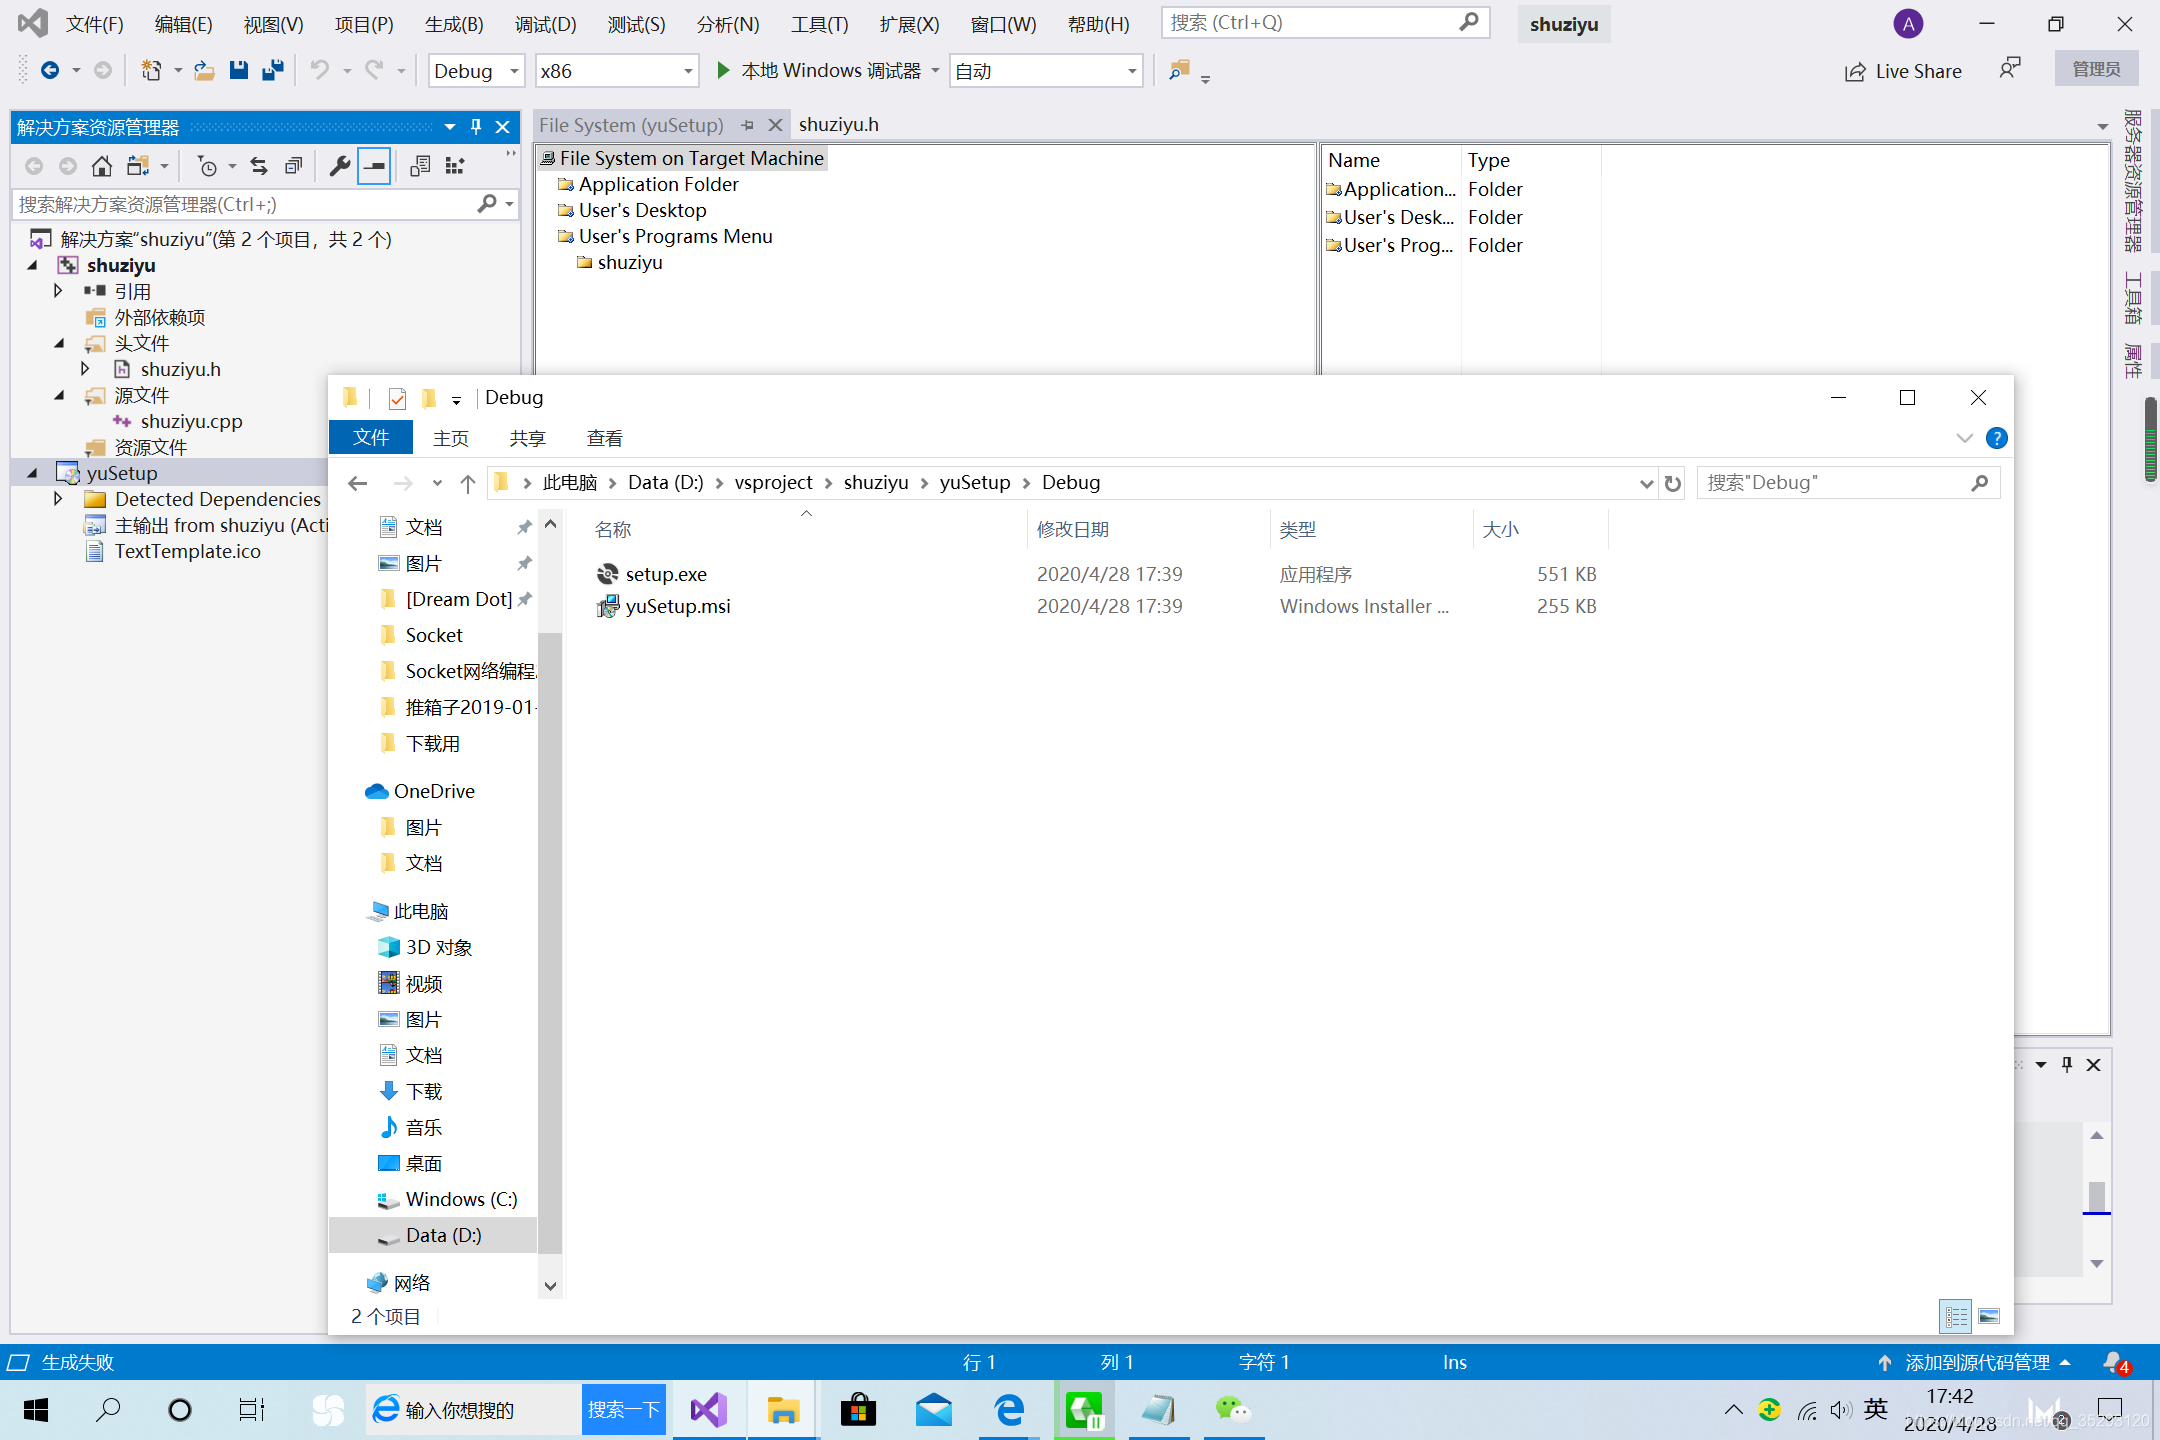Viewport: 2160px width, 1440px height.
Task: Click the Collapse All icon in Solution Explorer
Action: [293, 166]
